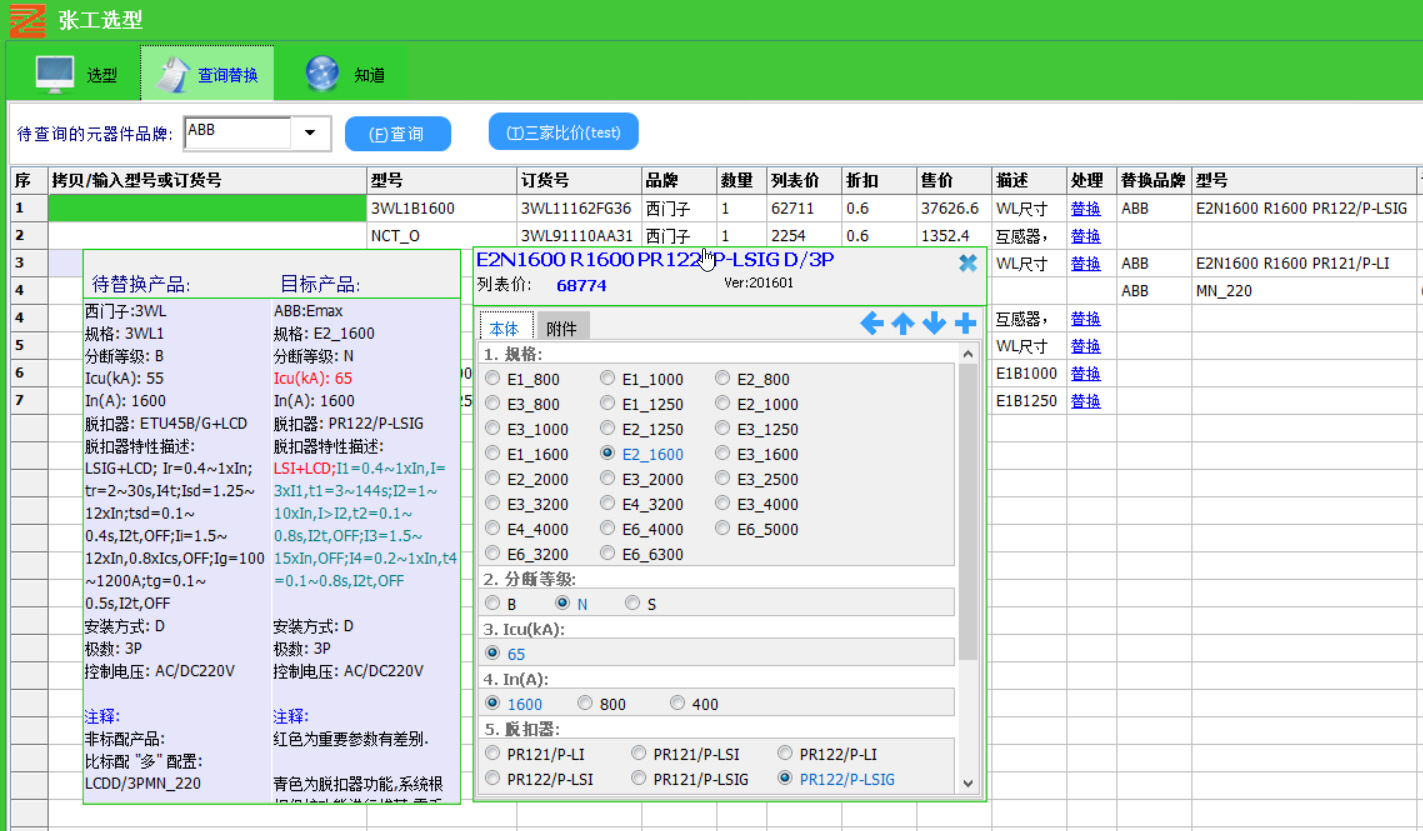Screen dimensions: 1423x831
Task: Click the blue down arrow icon
Action: (x=934, y=324)
